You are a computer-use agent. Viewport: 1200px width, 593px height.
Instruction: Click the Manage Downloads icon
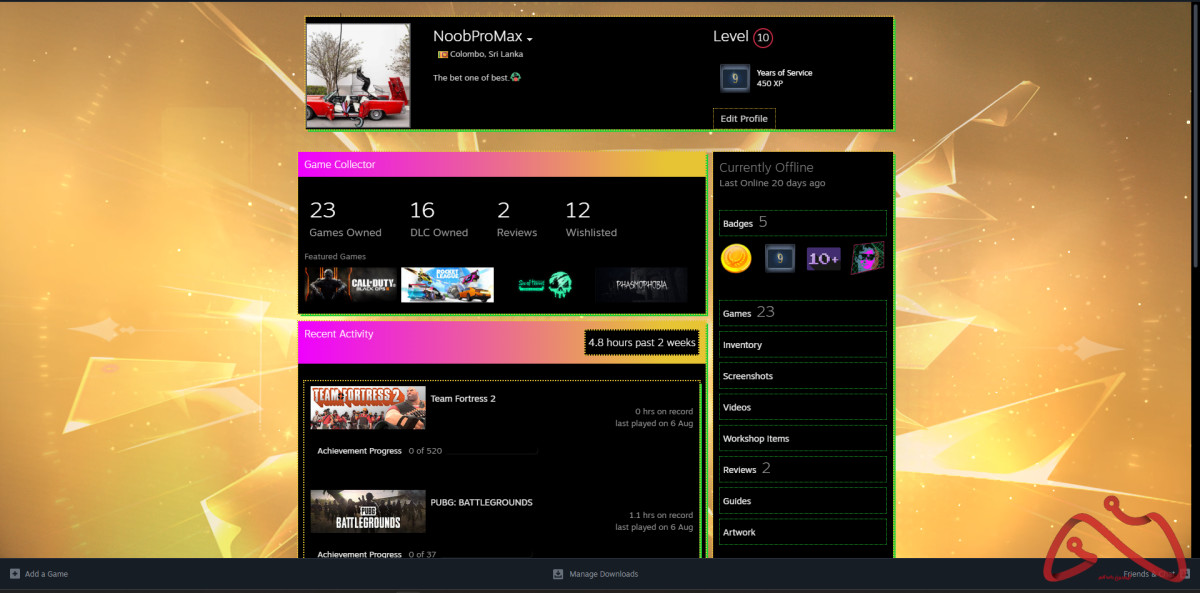(x=558, y=574)
